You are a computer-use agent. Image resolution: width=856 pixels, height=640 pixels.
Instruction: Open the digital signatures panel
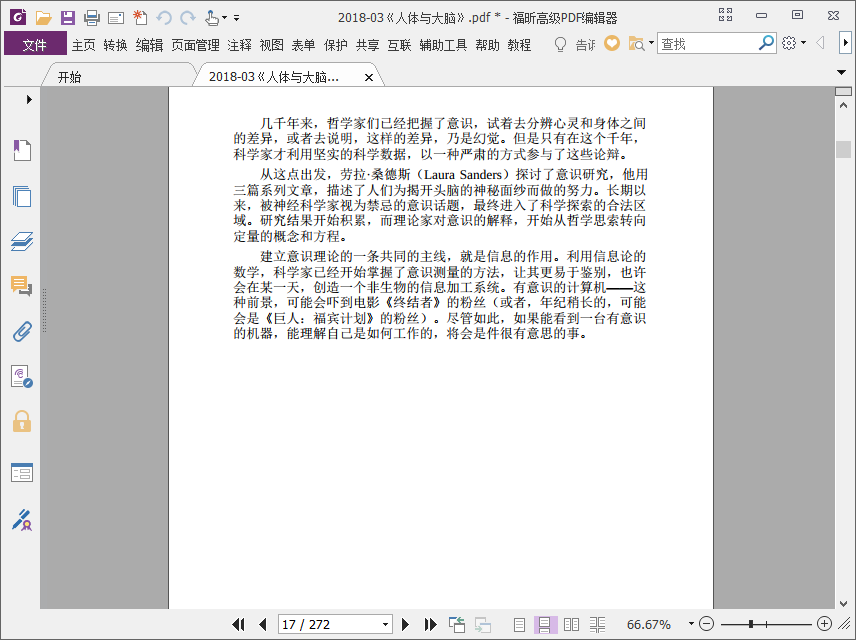tap(22, 377)
